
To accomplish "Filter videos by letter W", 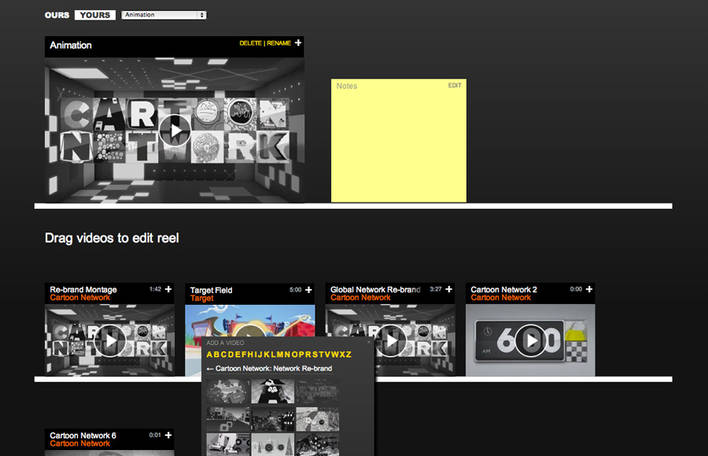I will click(335, 354).
